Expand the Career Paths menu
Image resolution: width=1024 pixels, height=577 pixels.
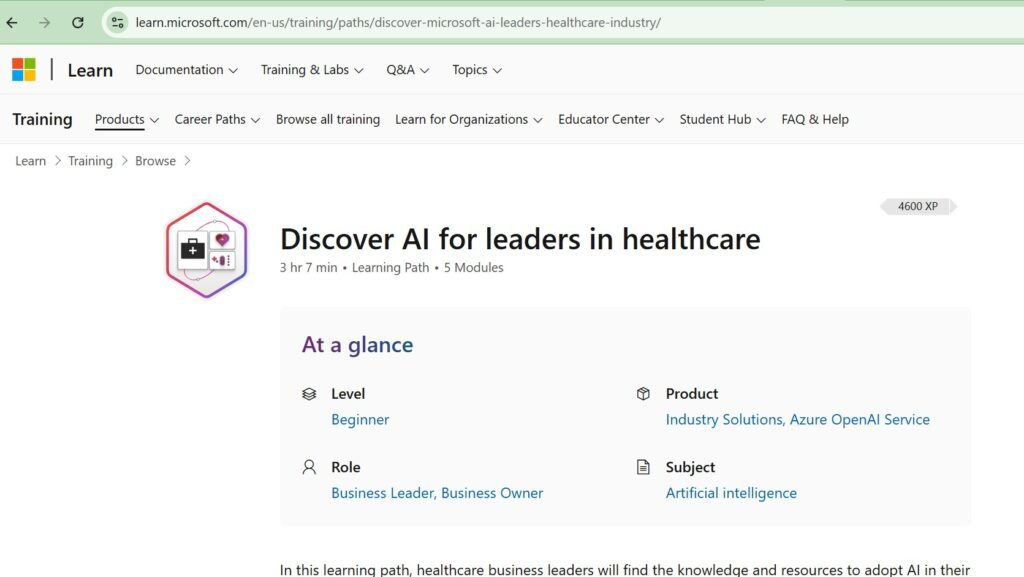click(x=217, y=119)
